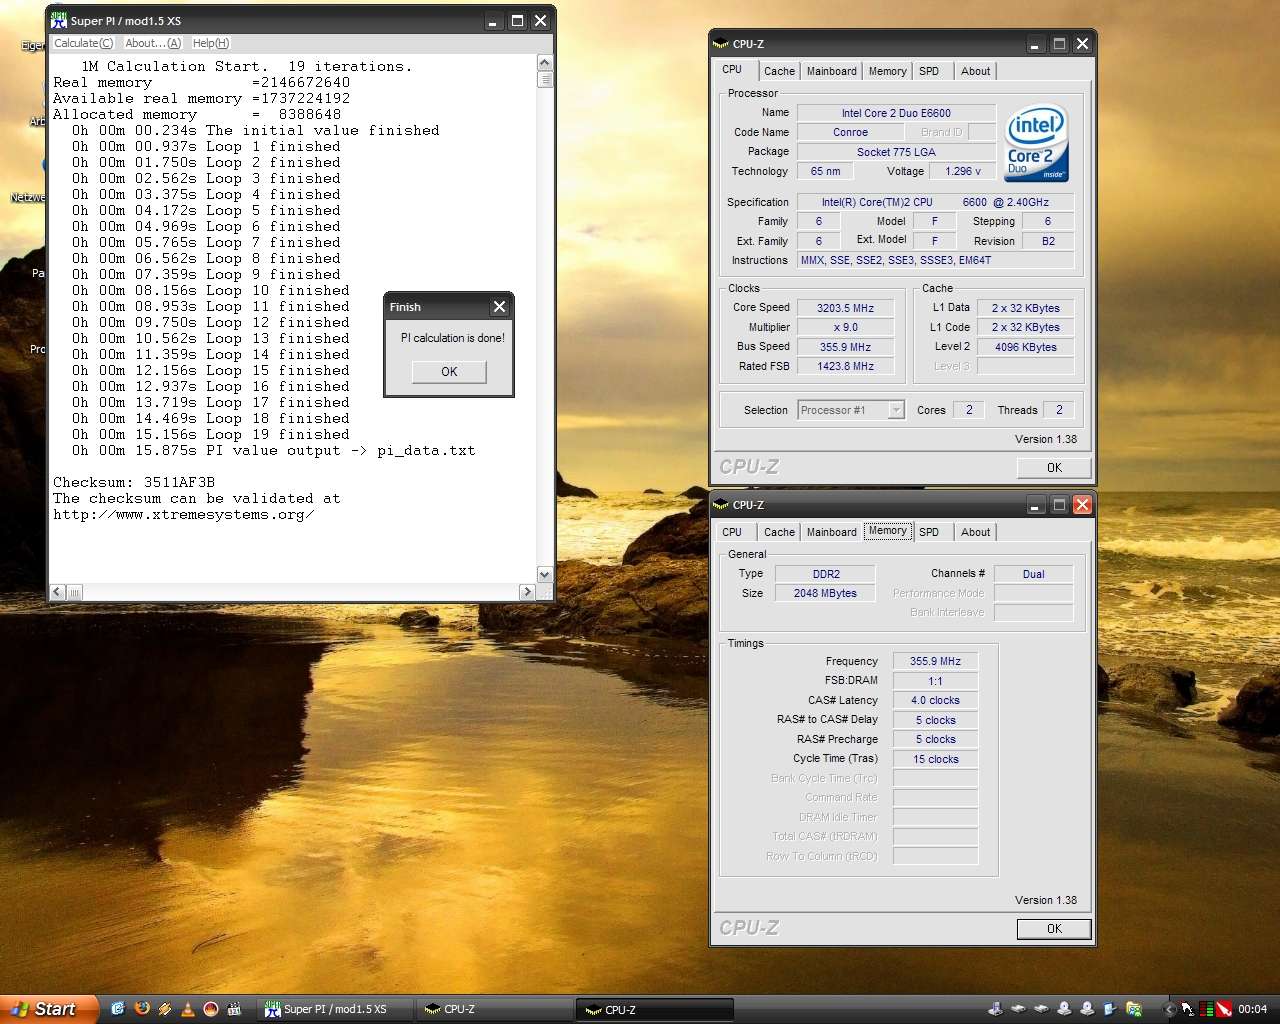Minimize the Super PI window
Viewport: 1280px width, 1024px height.
click(494, 20)
